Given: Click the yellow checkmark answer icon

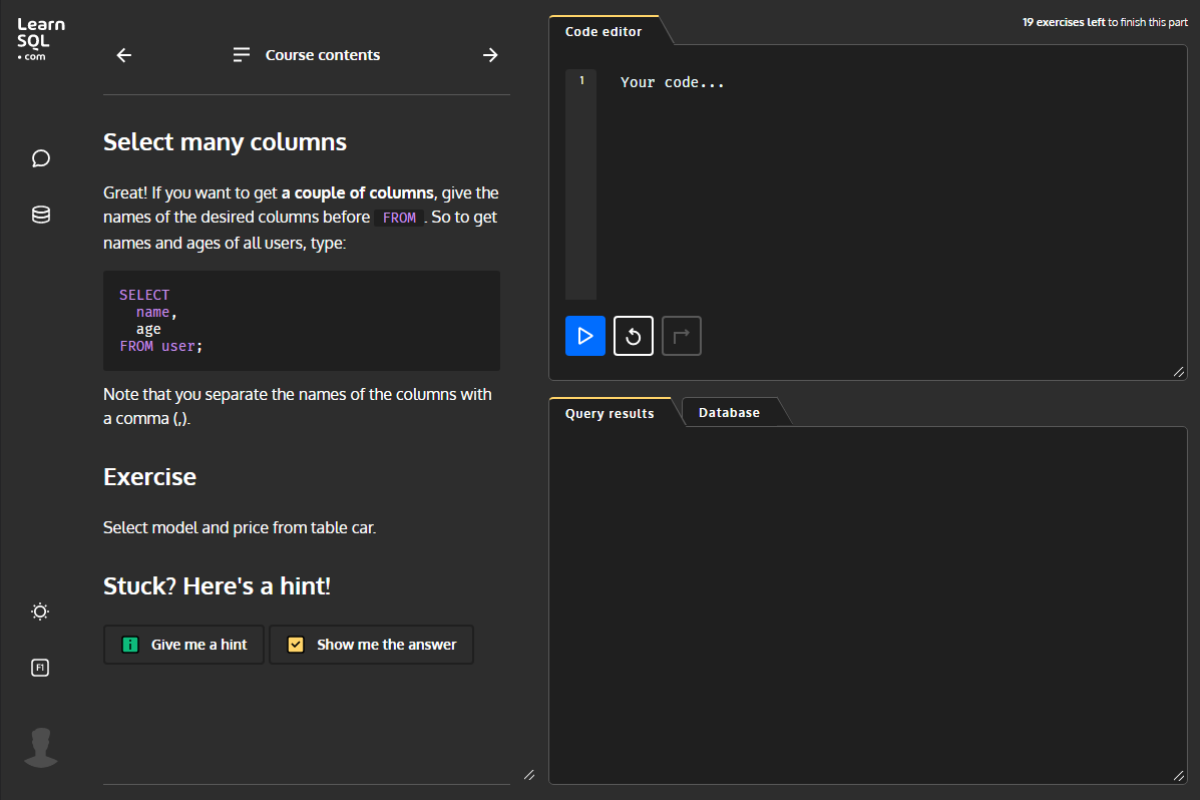Looking at the screenshot, I should pos(295,645).
